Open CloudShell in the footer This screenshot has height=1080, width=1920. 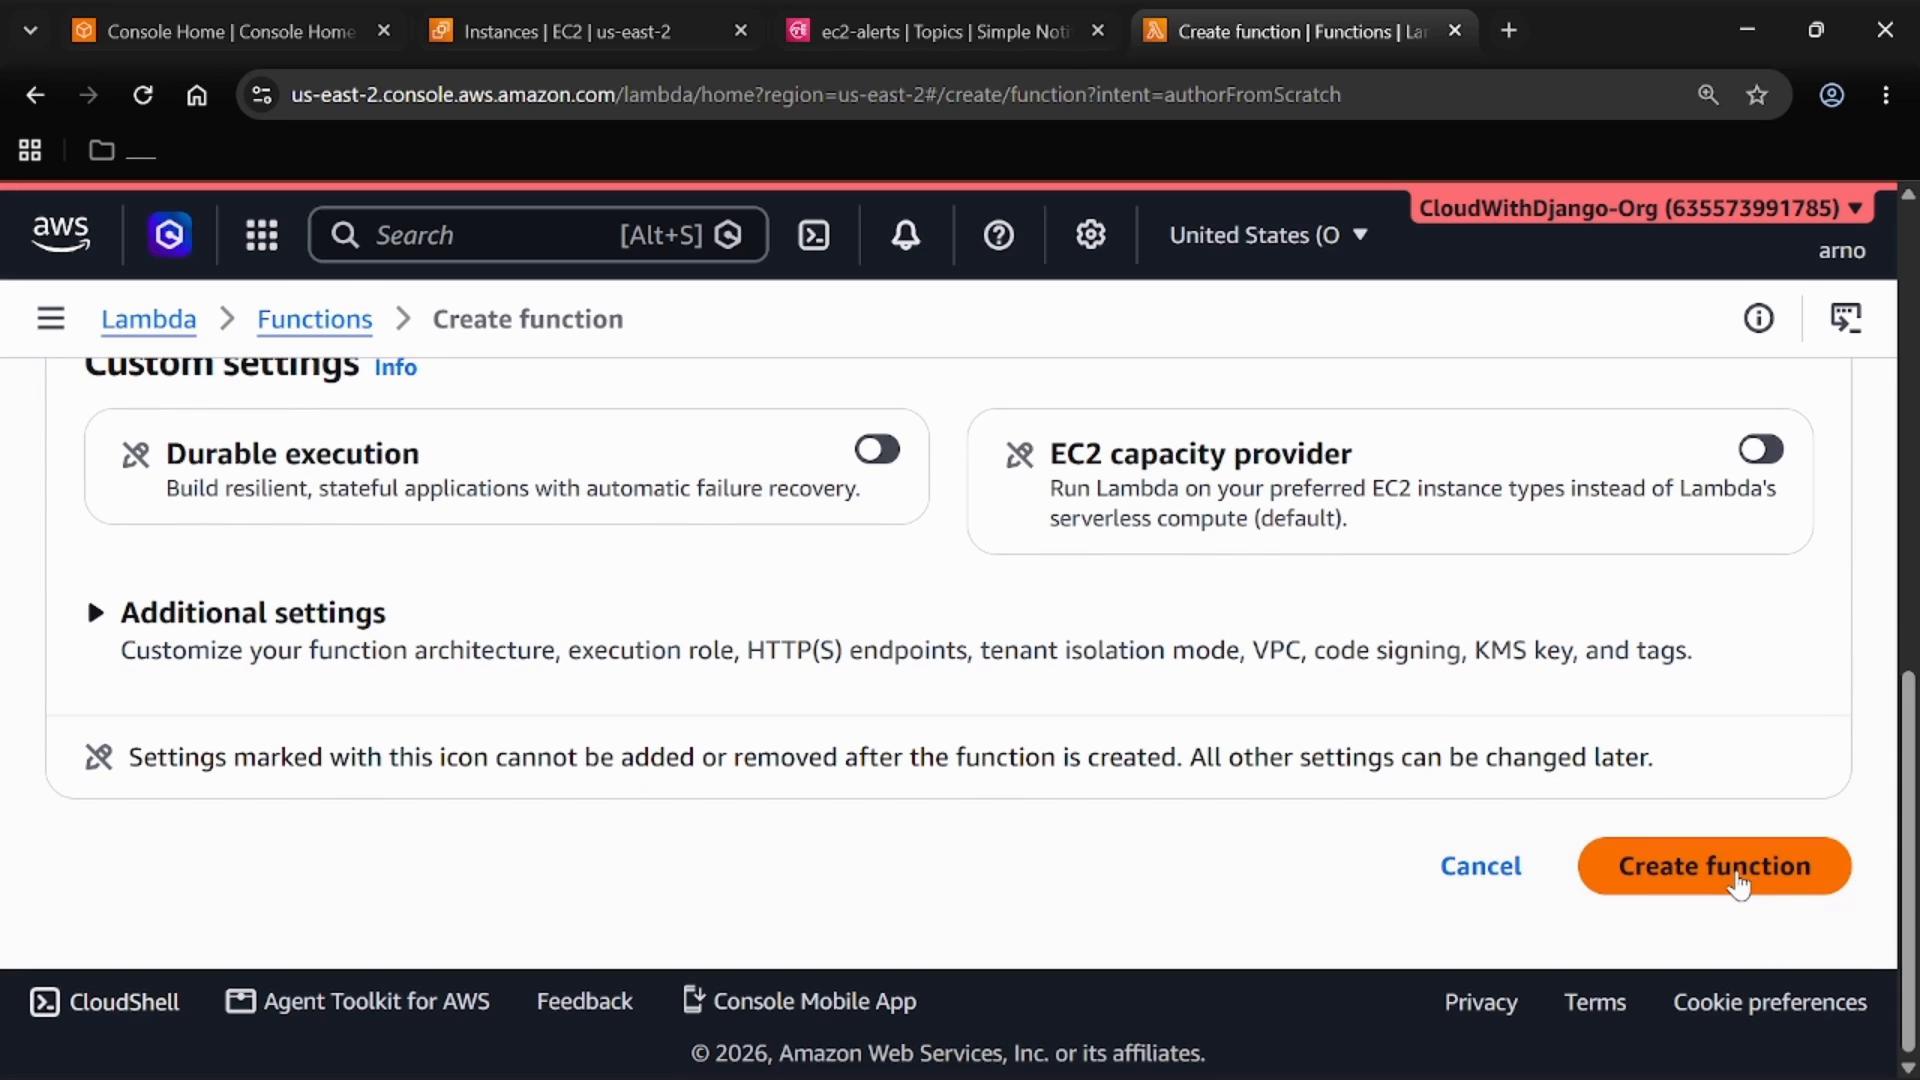click(x=105, y=1002)
